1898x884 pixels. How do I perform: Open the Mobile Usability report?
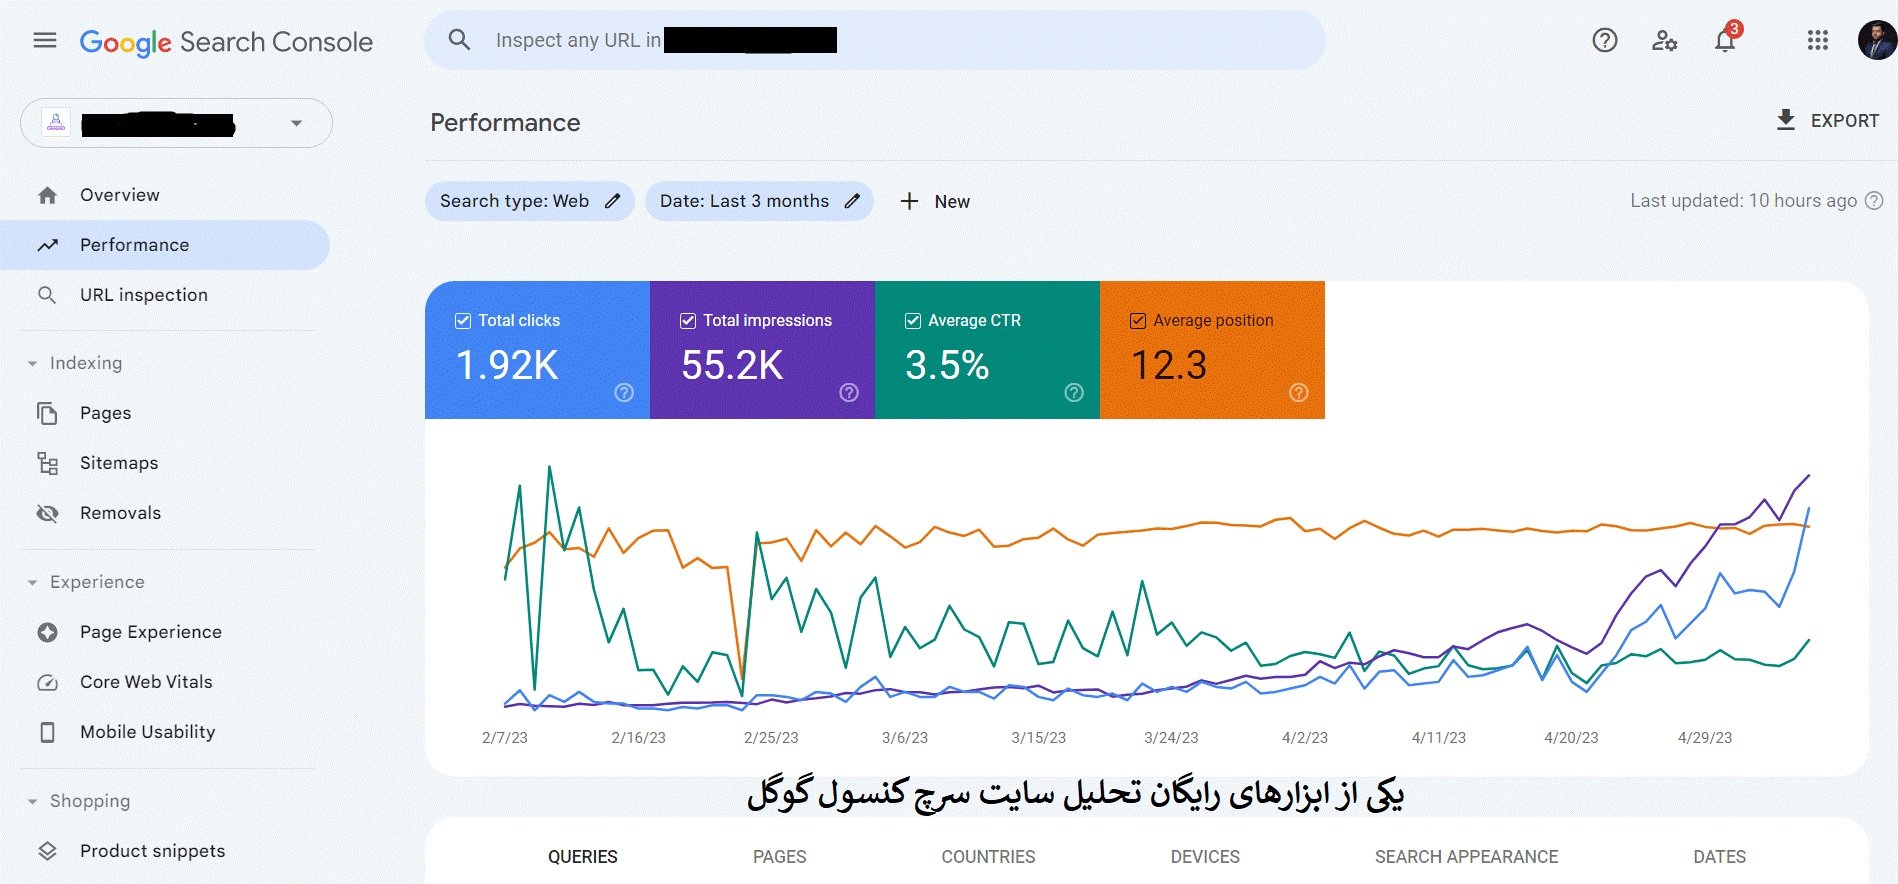click(x=147, y=731)
